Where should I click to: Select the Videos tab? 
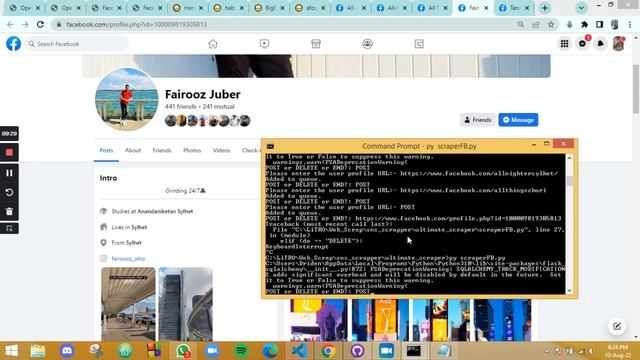click(x=221, y=150)
